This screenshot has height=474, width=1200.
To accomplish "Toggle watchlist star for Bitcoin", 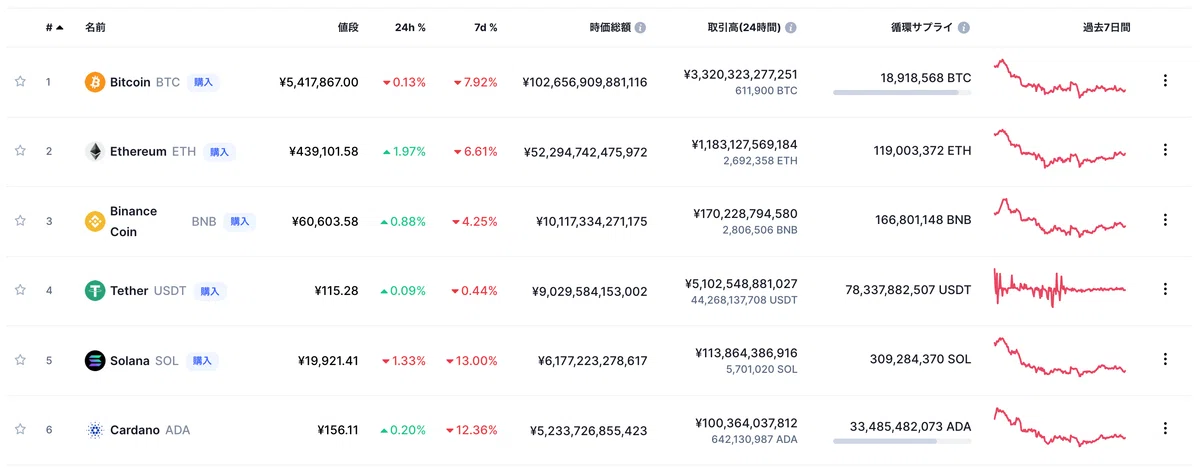I will coord(20,82).
